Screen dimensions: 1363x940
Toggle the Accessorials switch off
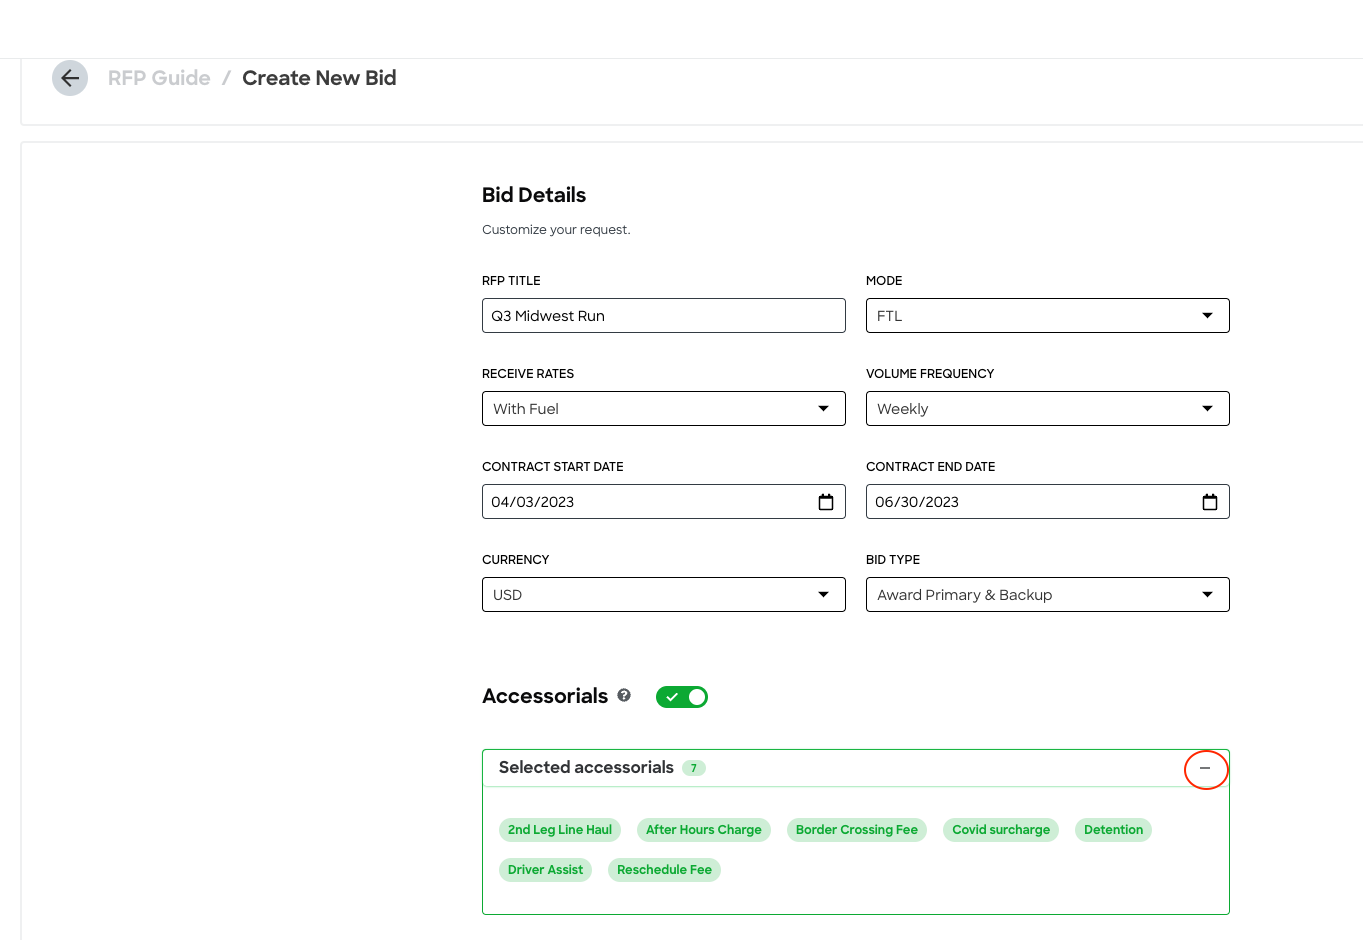[x=682, y=697]
